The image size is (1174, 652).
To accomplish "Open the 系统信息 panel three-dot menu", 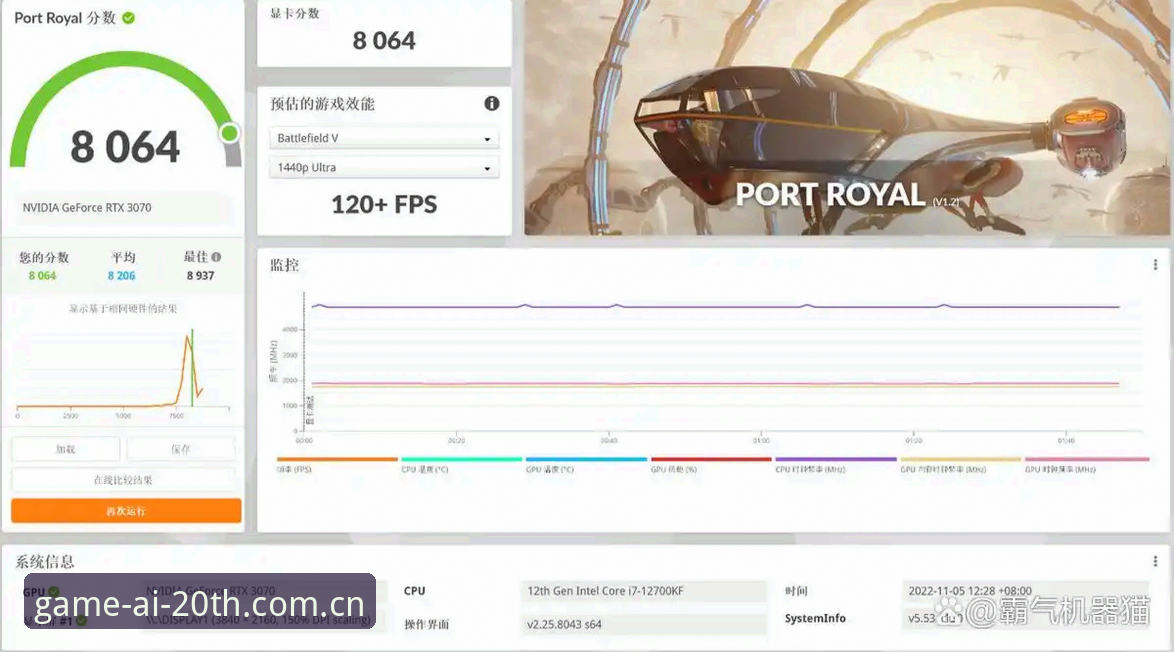I will (1155, 561).
